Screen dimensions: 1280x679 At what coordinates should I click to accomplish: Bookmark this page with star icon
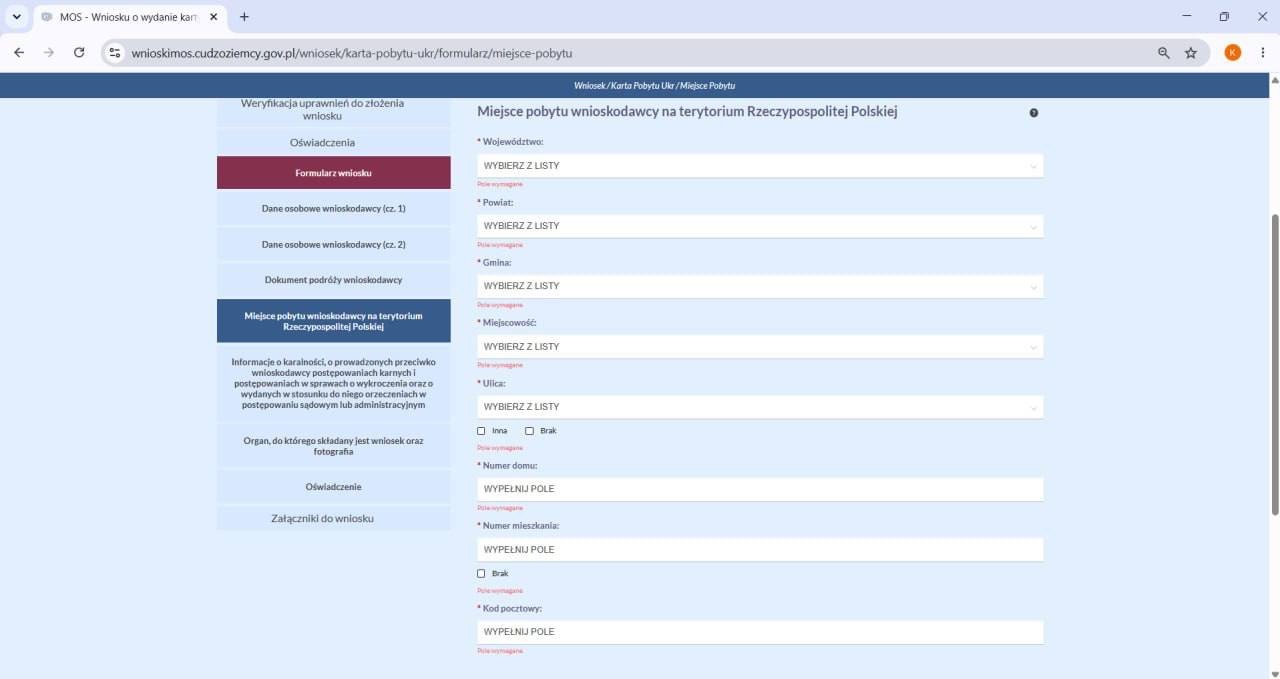point(1191,53)
